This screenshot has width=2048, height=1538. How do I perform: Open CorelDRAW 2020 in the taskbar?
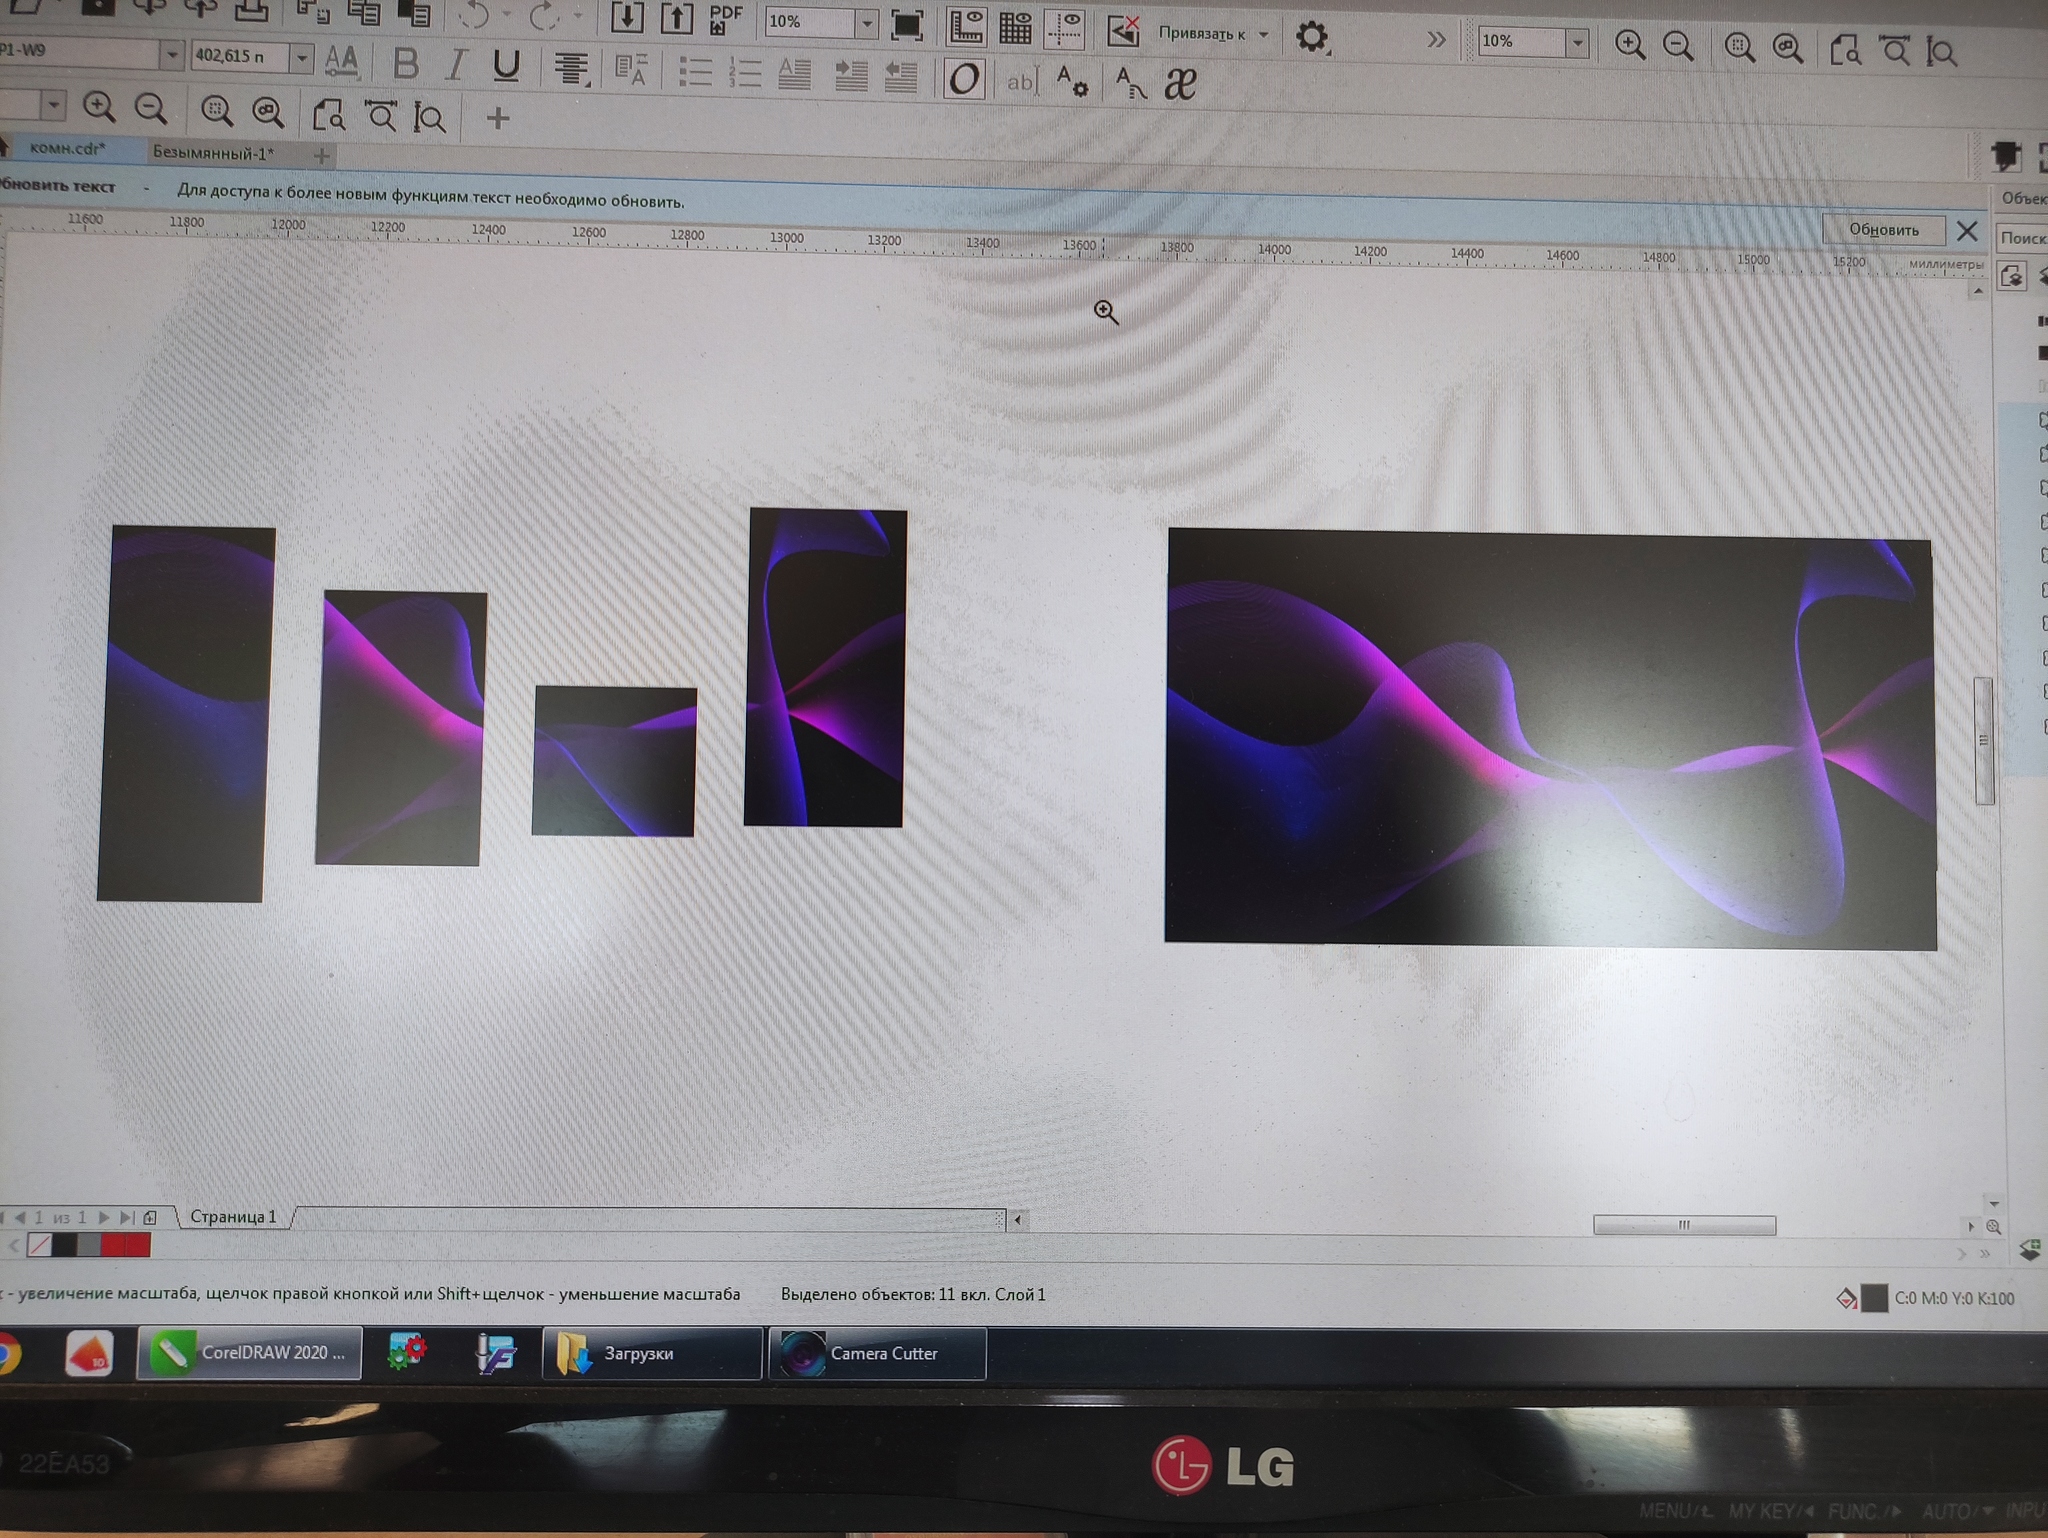pyautogui.click(x=249, y=1353)
